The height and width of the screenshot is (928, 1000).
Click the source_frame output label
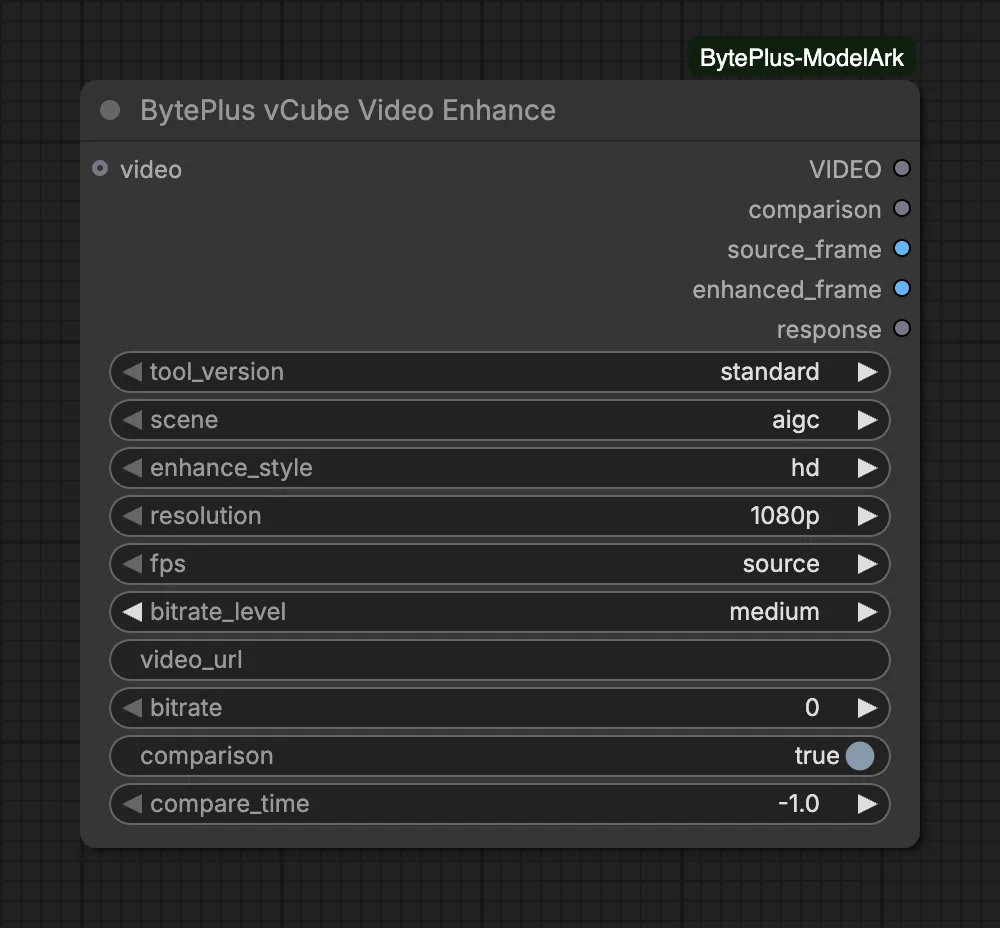tap(804, 249)
